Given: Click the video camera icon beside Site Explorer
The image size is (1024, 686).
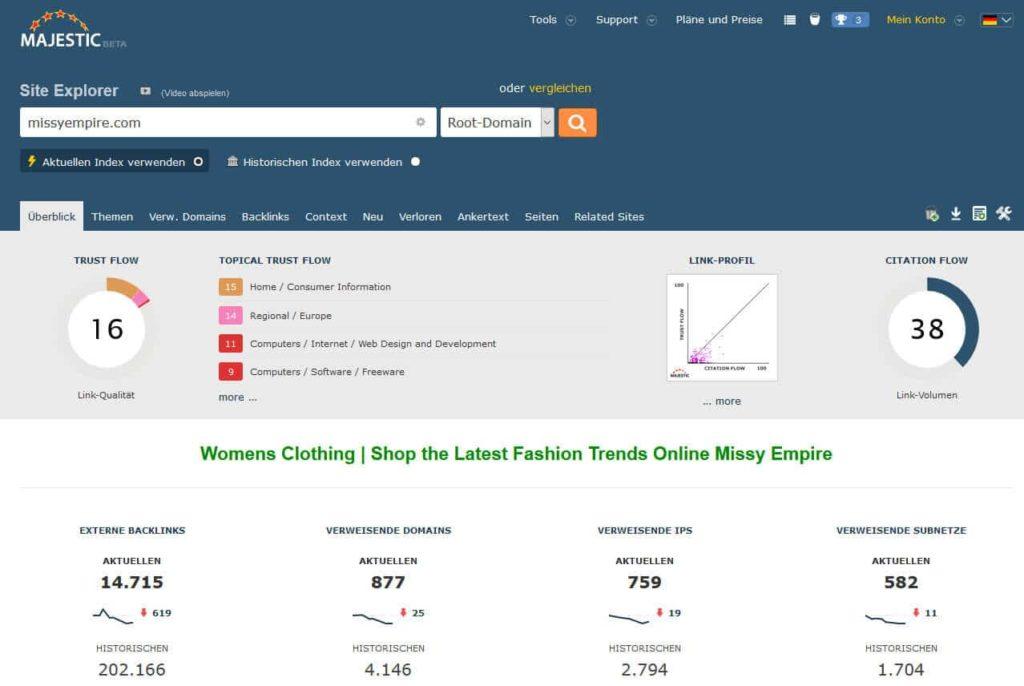Looking at the screenshot, I should pos(145,91).
